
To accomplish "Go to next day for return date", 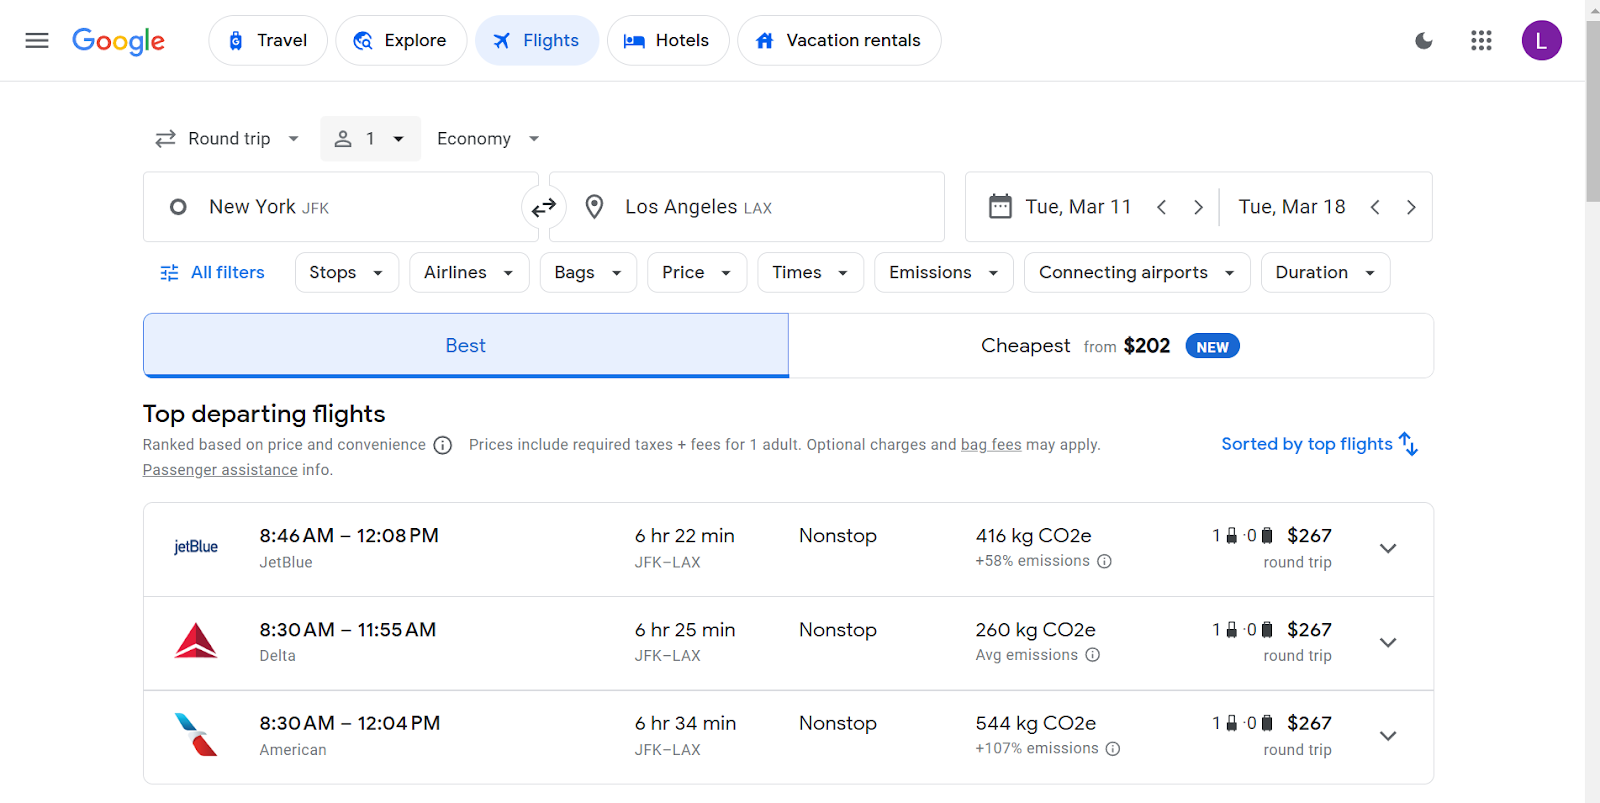I will pos(1411,207).
